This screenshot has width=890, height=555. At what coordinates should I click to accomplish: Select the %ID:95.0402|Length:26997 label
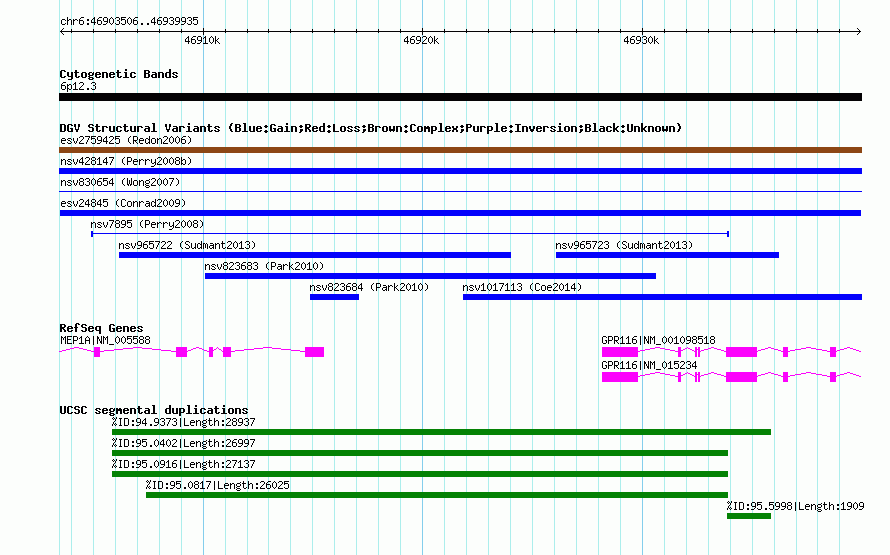pyautogui.click(x=183, y=443)
